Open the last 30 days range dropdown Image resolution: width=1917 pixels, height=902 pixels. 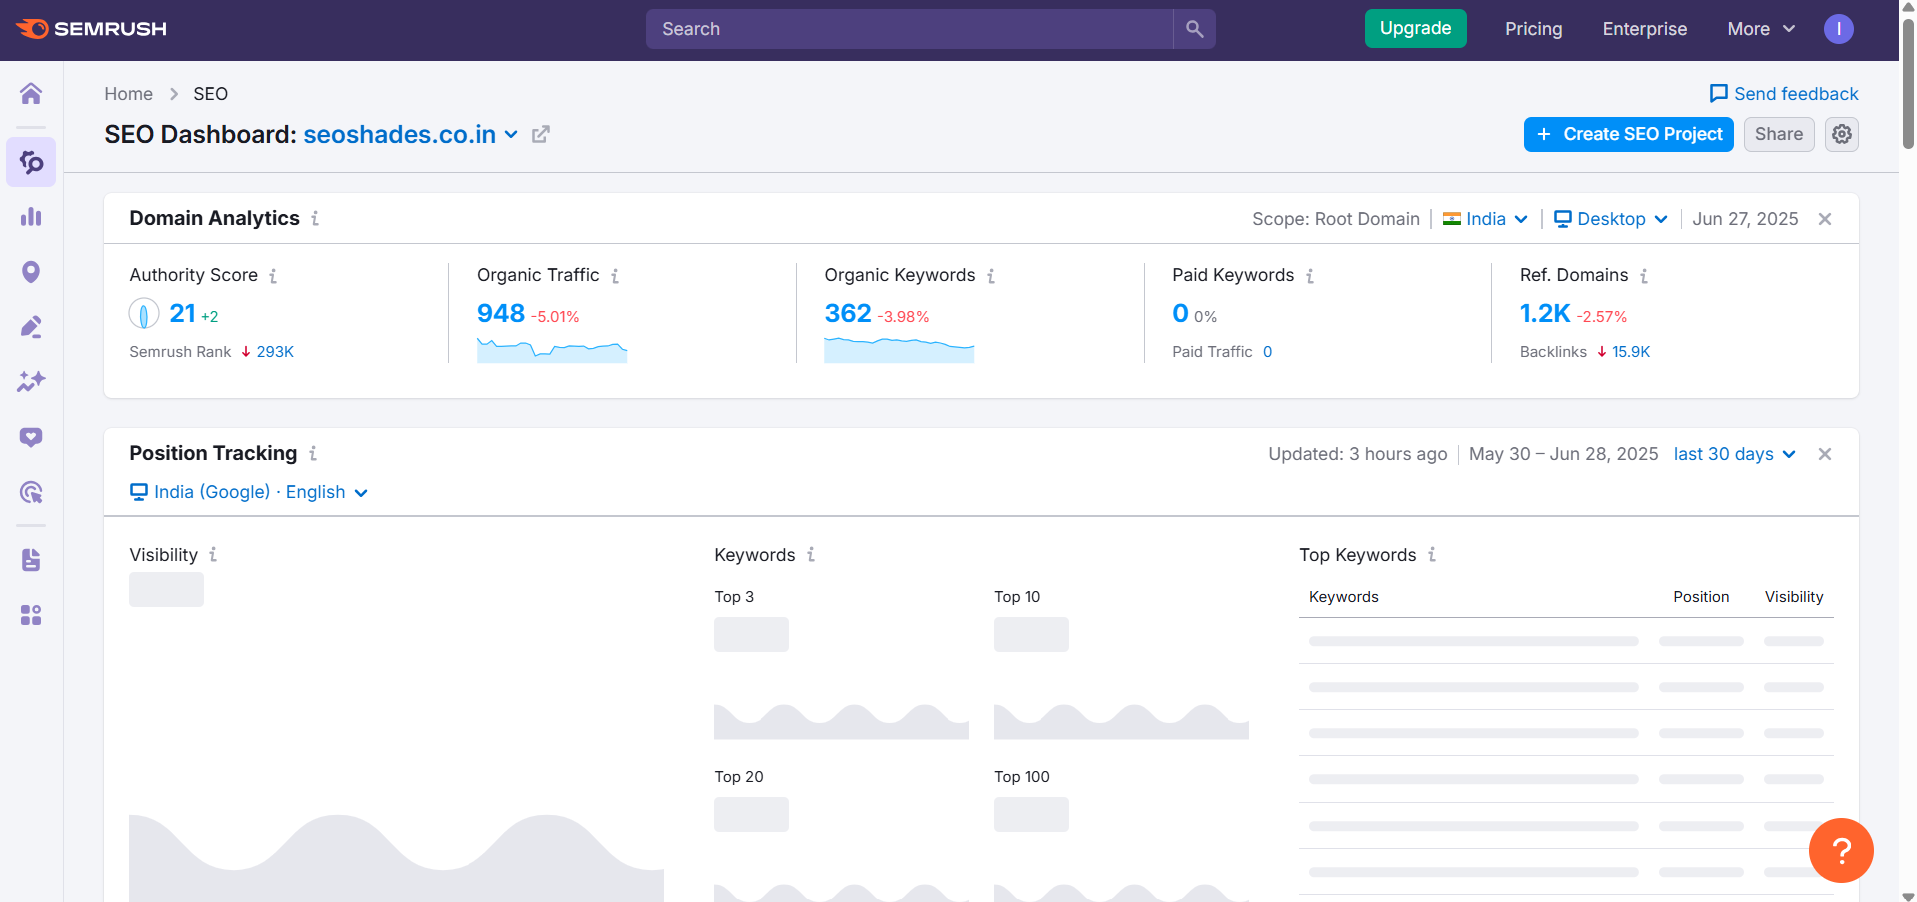tap(1735, 454)
